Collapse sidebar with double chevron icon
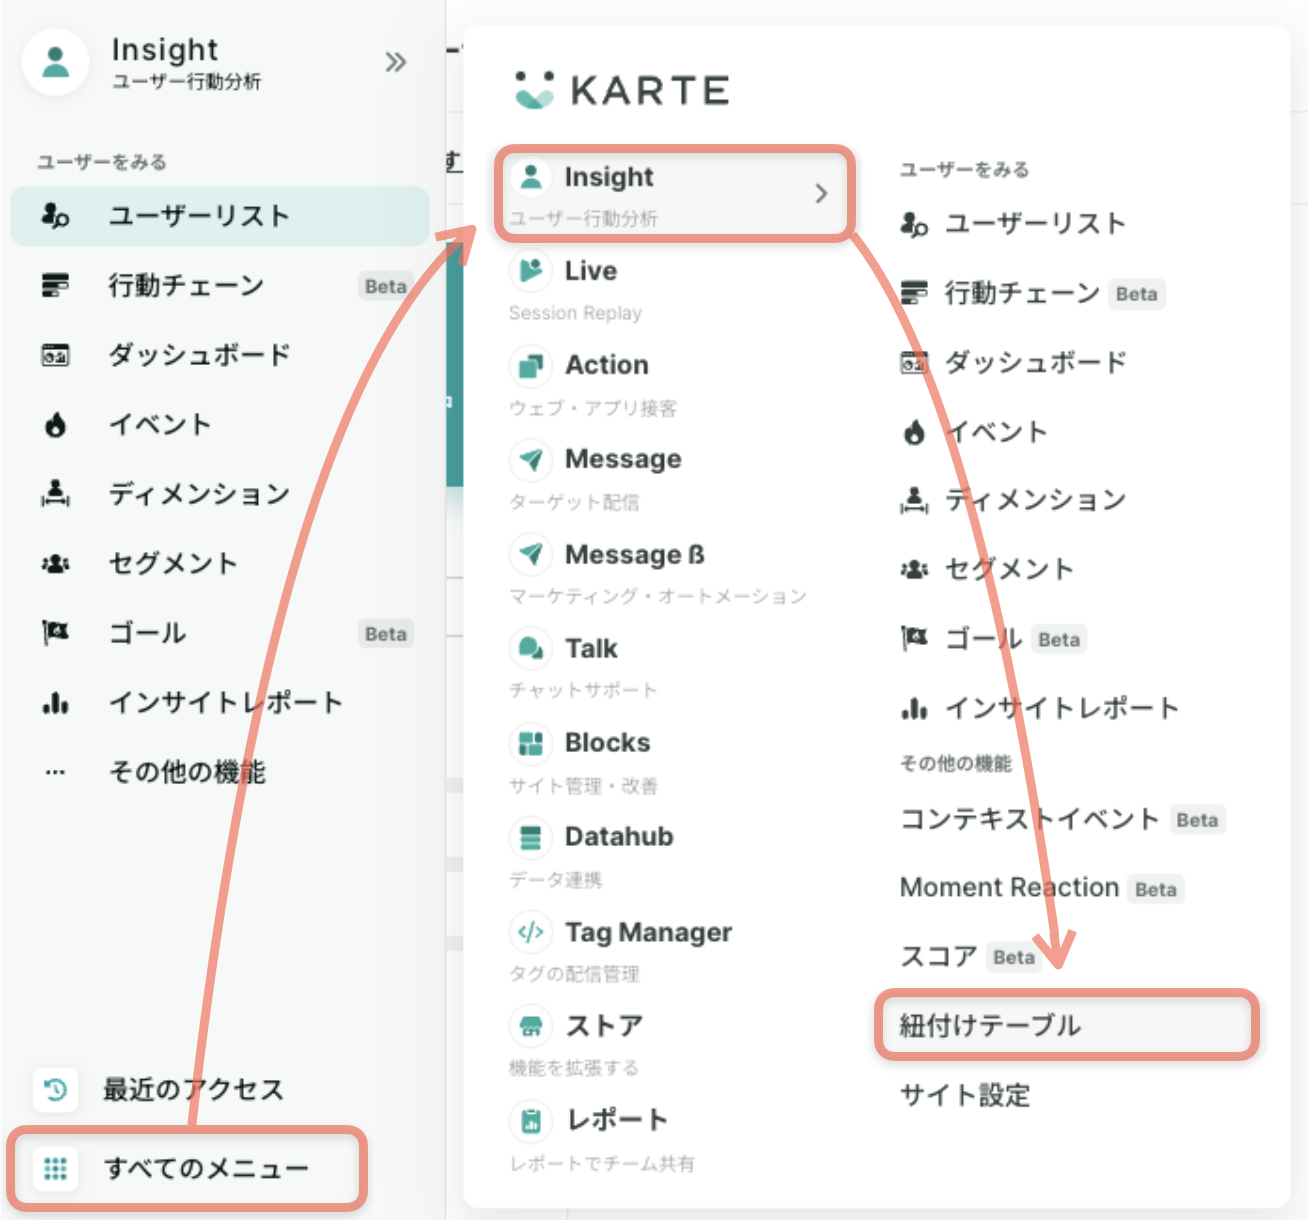 pos(396,62)
